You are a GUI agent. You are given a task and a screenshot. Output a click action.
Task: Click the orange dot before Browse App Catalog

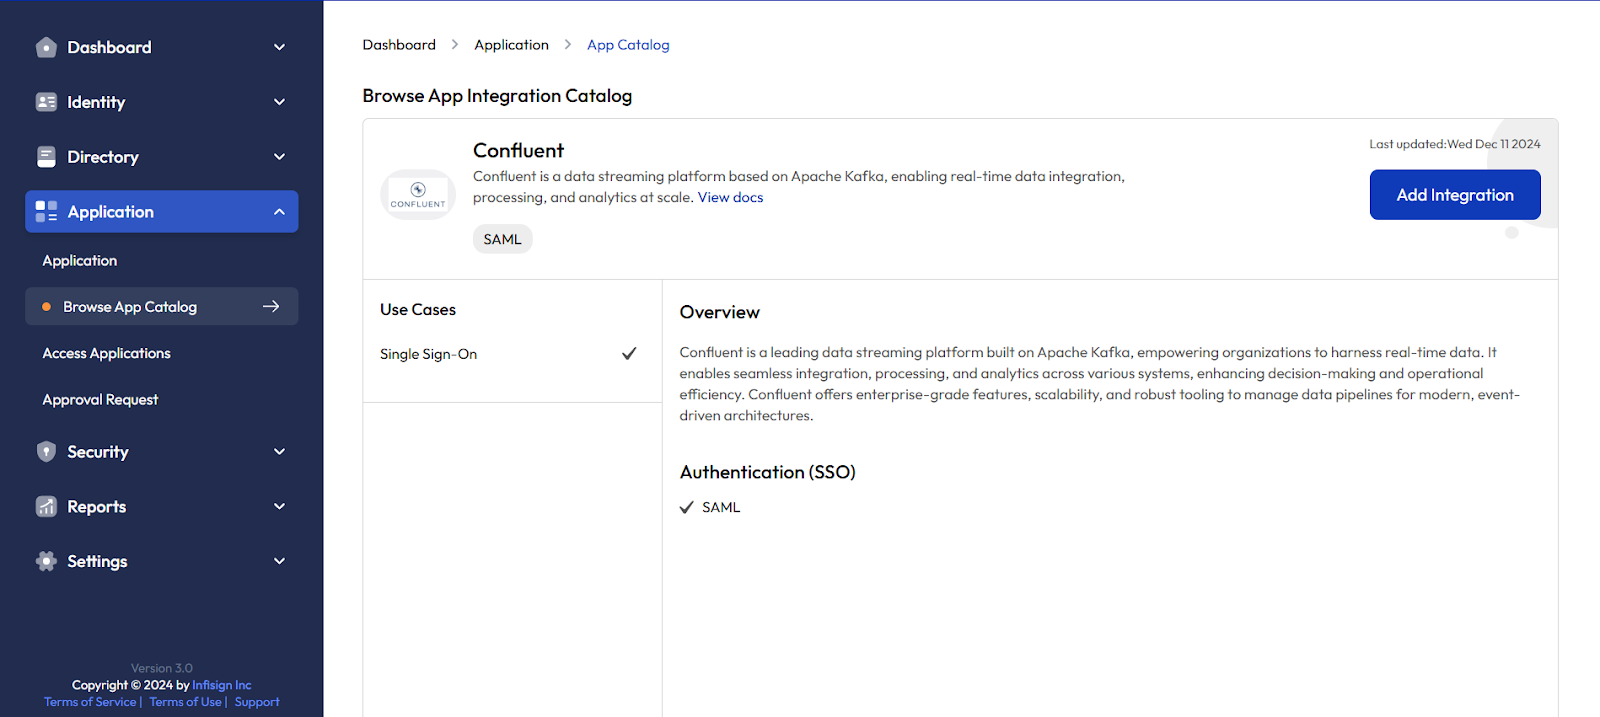point(46,307)
